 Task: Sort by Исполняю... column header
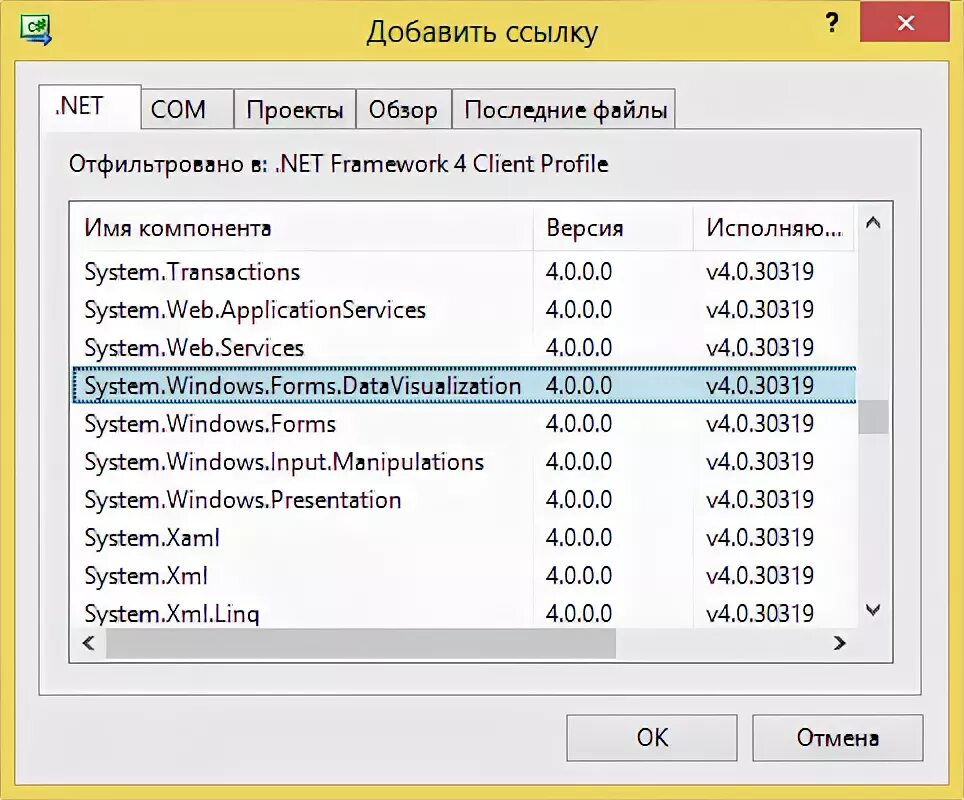coord(774,228)
